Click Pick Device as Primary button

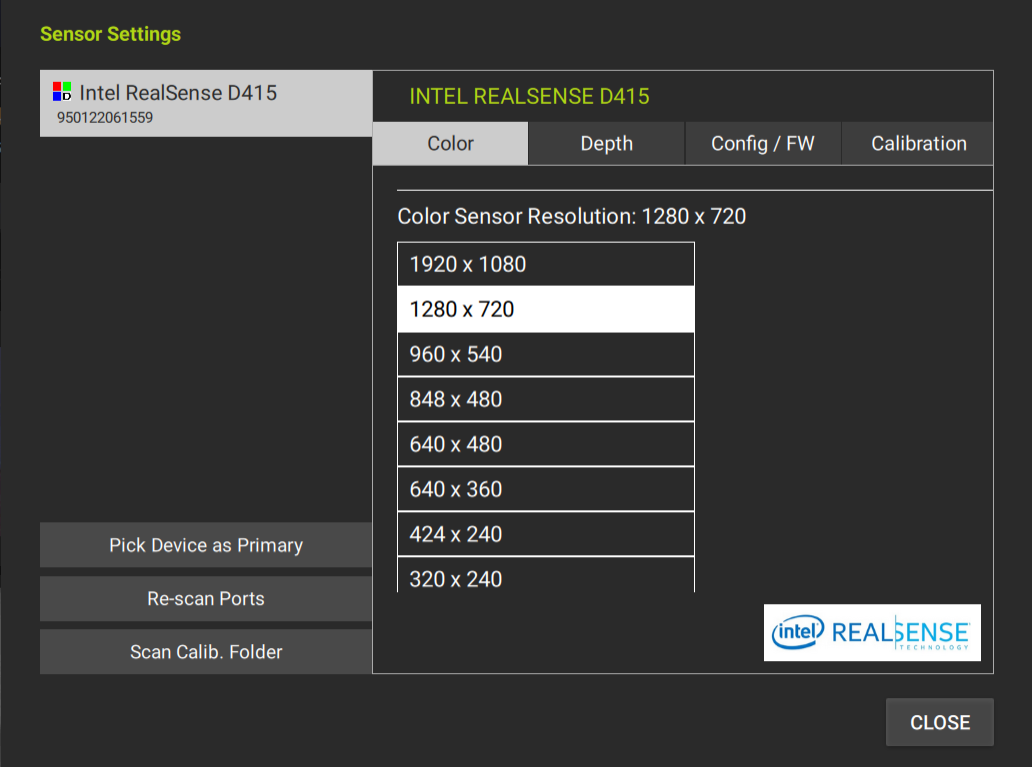[x=206, y=545]
